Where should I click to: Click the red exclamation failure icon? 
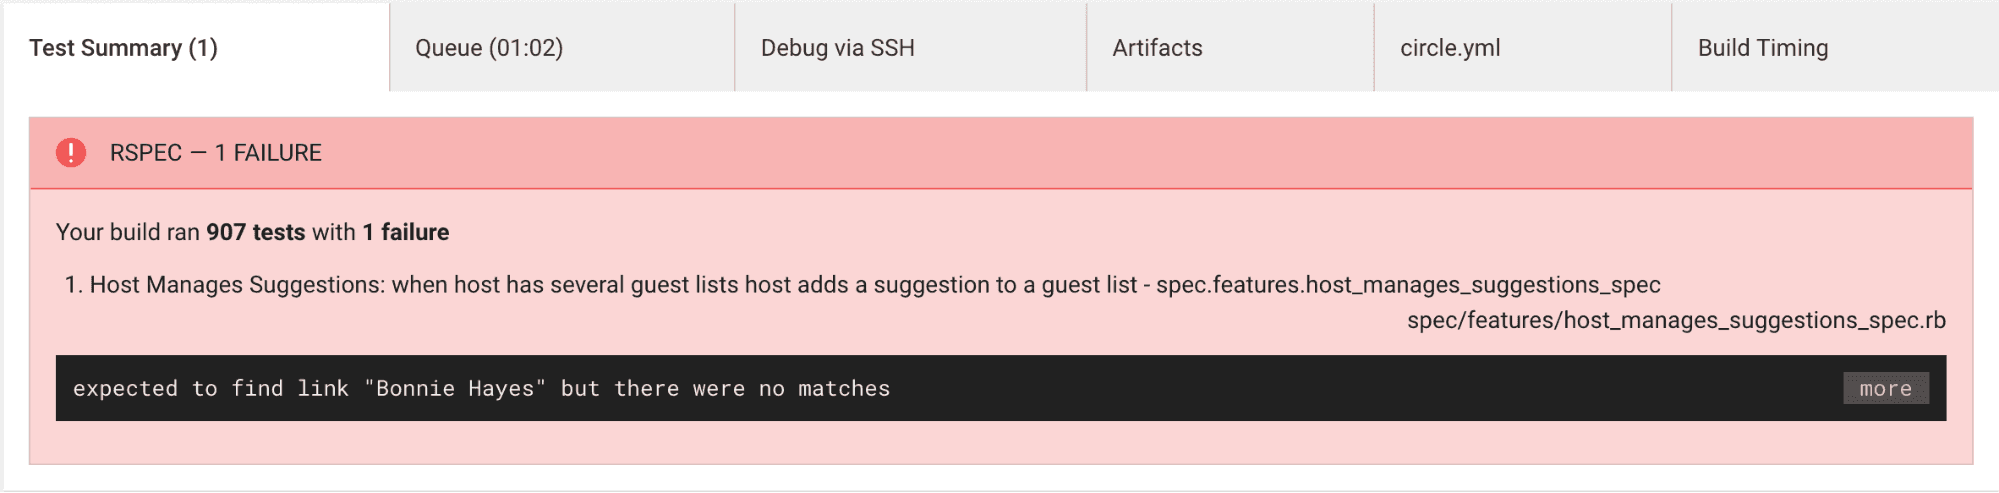(x=71, y=153)
